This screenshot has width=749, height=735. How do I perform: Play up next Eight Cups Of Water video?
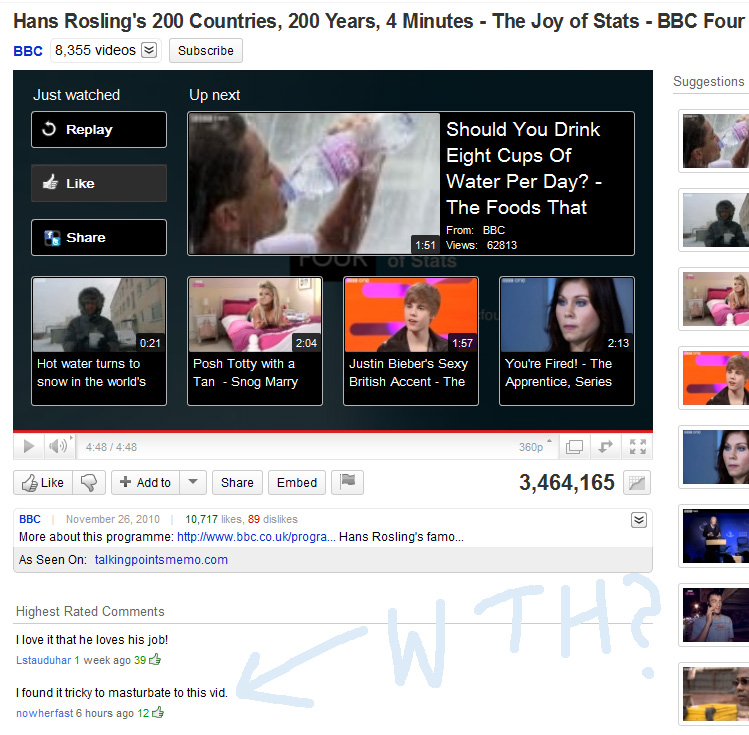(x=411, y=184)
